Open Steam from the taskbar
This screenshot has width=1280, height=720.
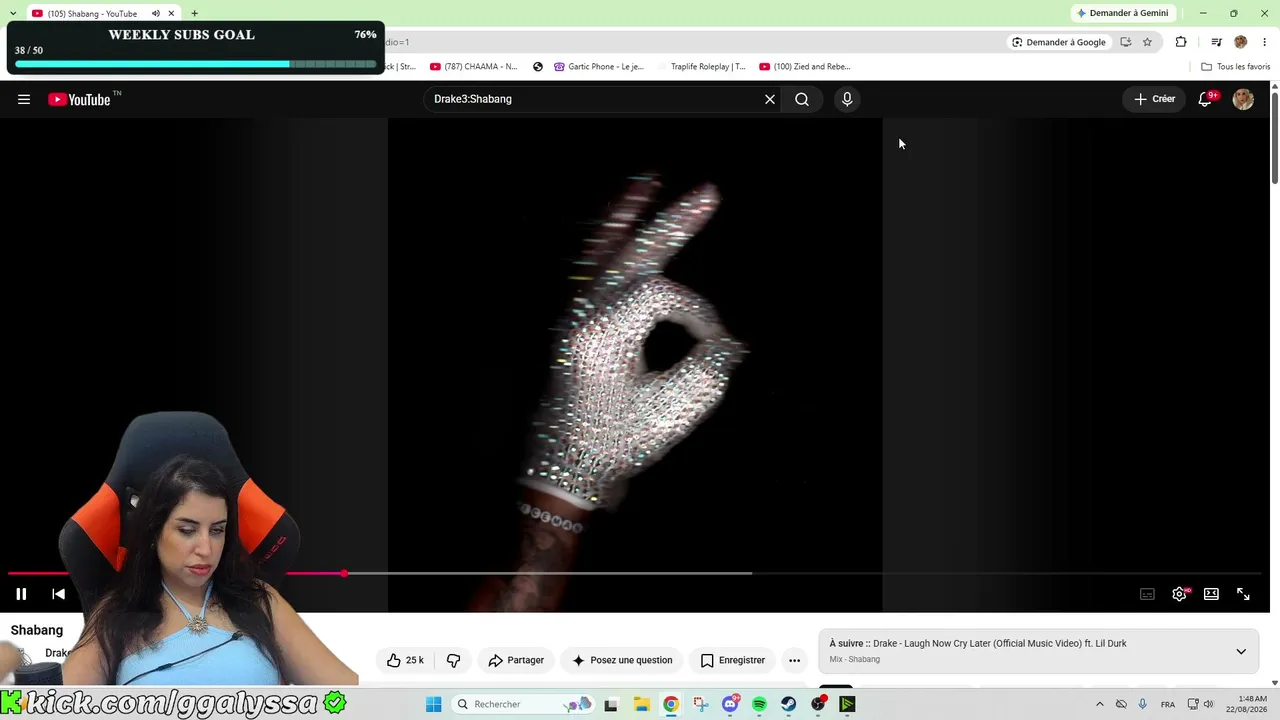tap(789, 704)
